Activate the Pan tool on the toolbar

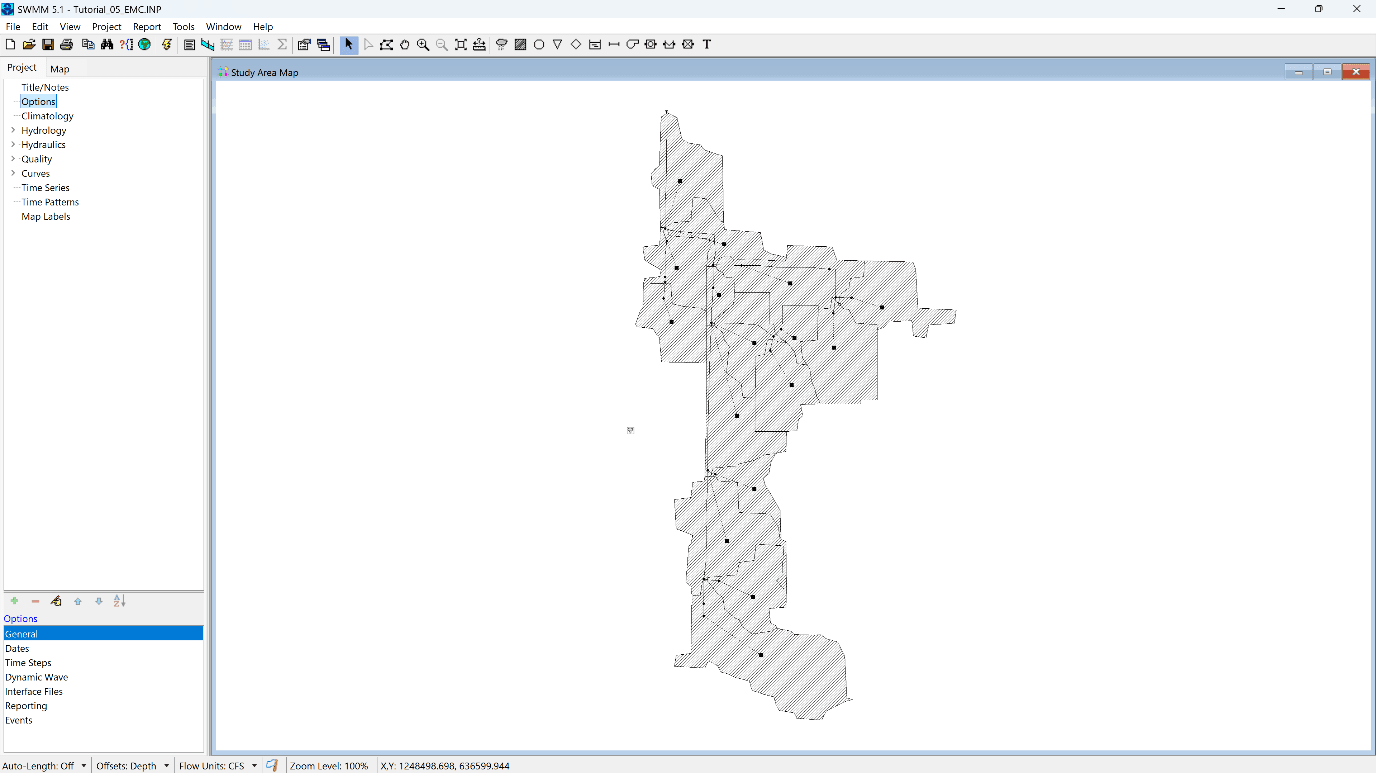point(404,44)
